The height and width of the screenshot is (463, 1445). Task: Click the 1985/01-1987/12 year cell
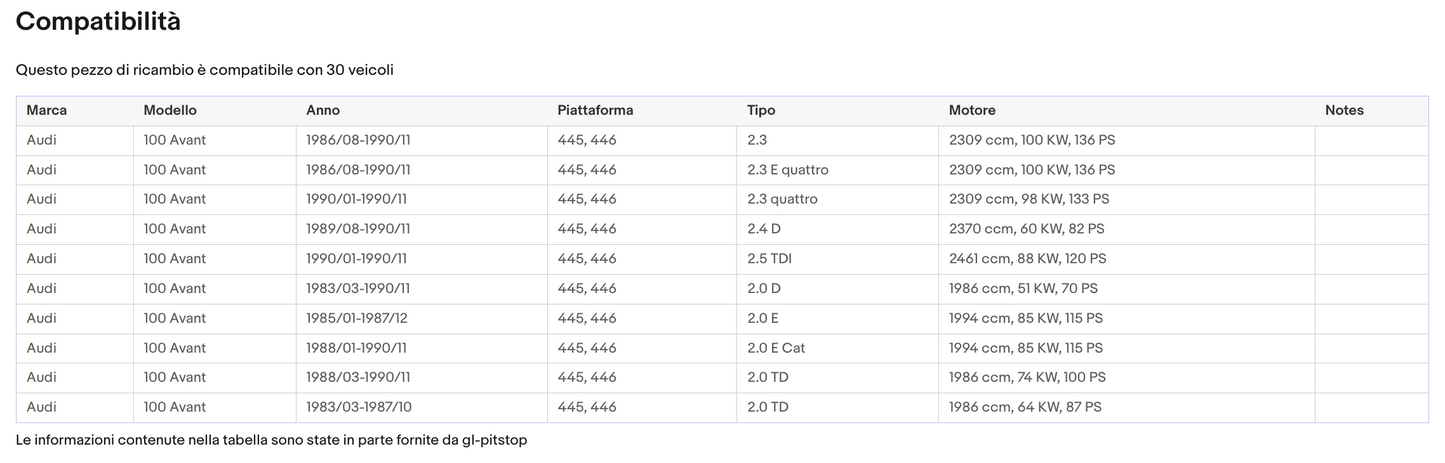pyautogui.click(x=358, y=318)
